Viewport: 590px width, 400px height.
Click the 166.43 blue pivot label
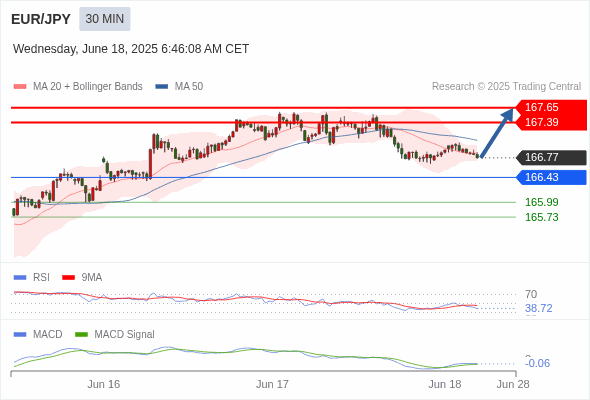[552, 177]
